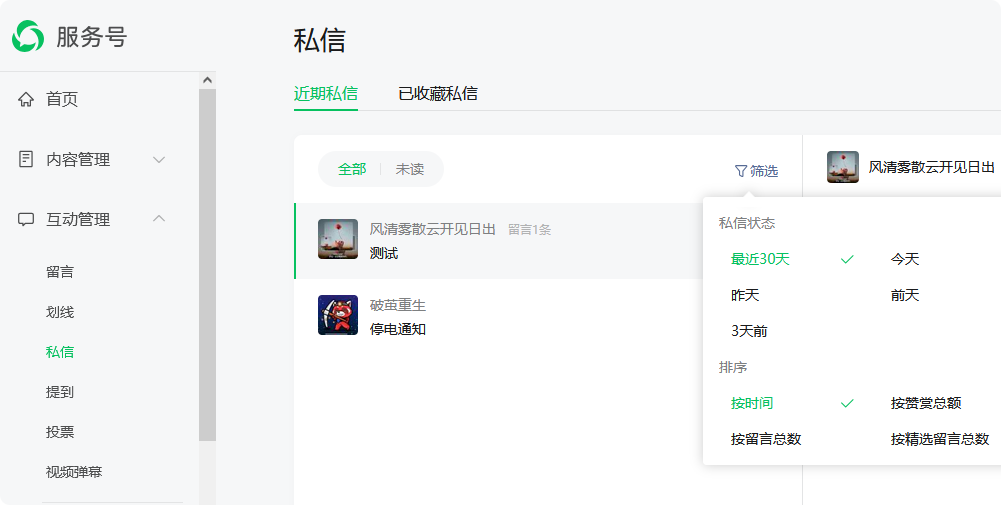The width and height of the screenshot is (1001, 505).
Task: Open the 筛选 filter dropdown
Action: [x=756, y=171]
